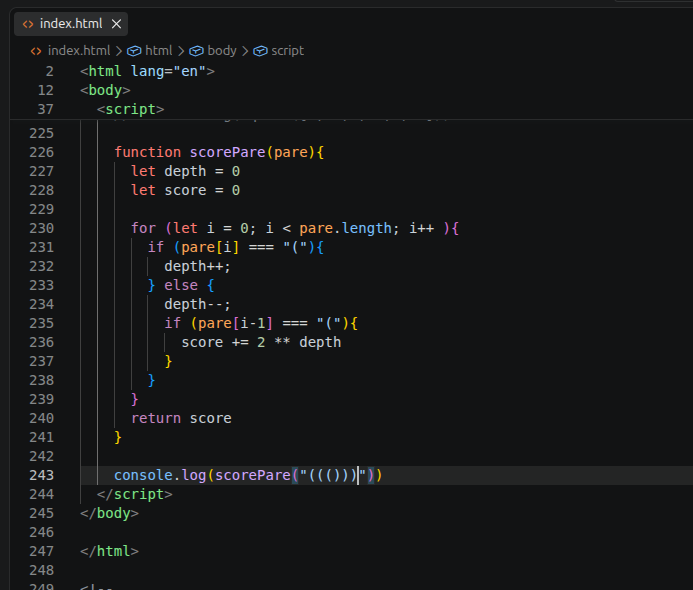Image resolution: width=693 pixels, height=590 pixels.
Task: Jump to sticky line <script>
Action: pos(130,109)
